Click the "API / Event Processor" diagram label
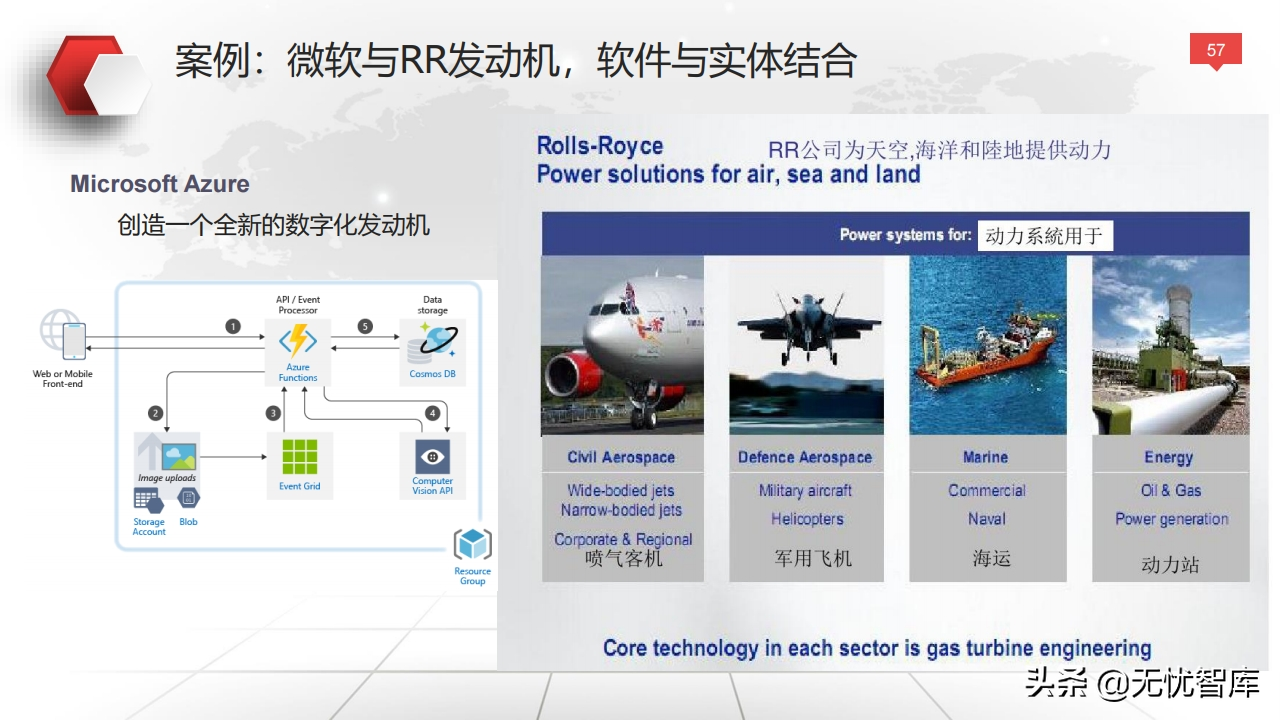Screen dimensions: 1280x720 [298, 305]
